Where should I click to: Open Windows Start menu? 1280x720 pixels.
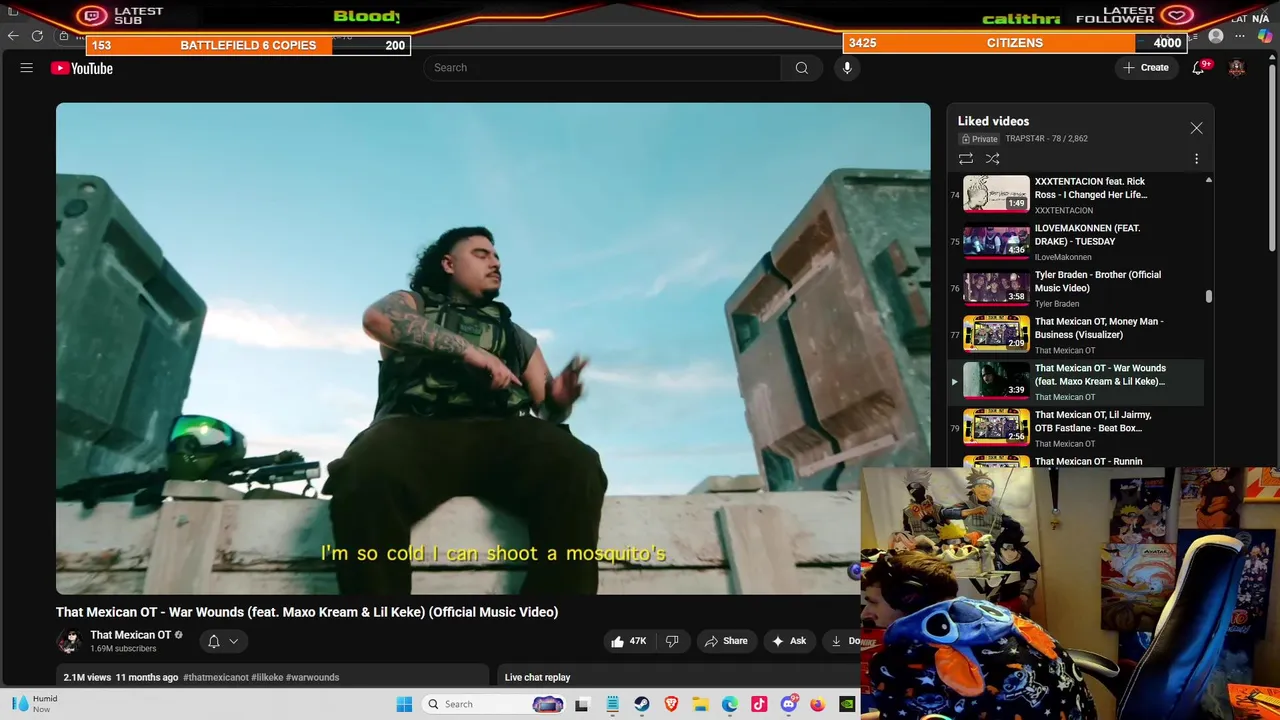click(404, 704)
